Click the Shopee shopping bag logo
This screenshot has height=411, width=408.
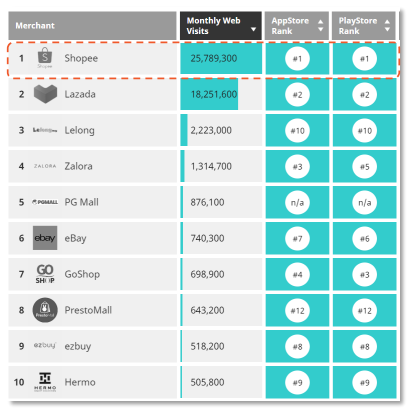click(45, 58)
